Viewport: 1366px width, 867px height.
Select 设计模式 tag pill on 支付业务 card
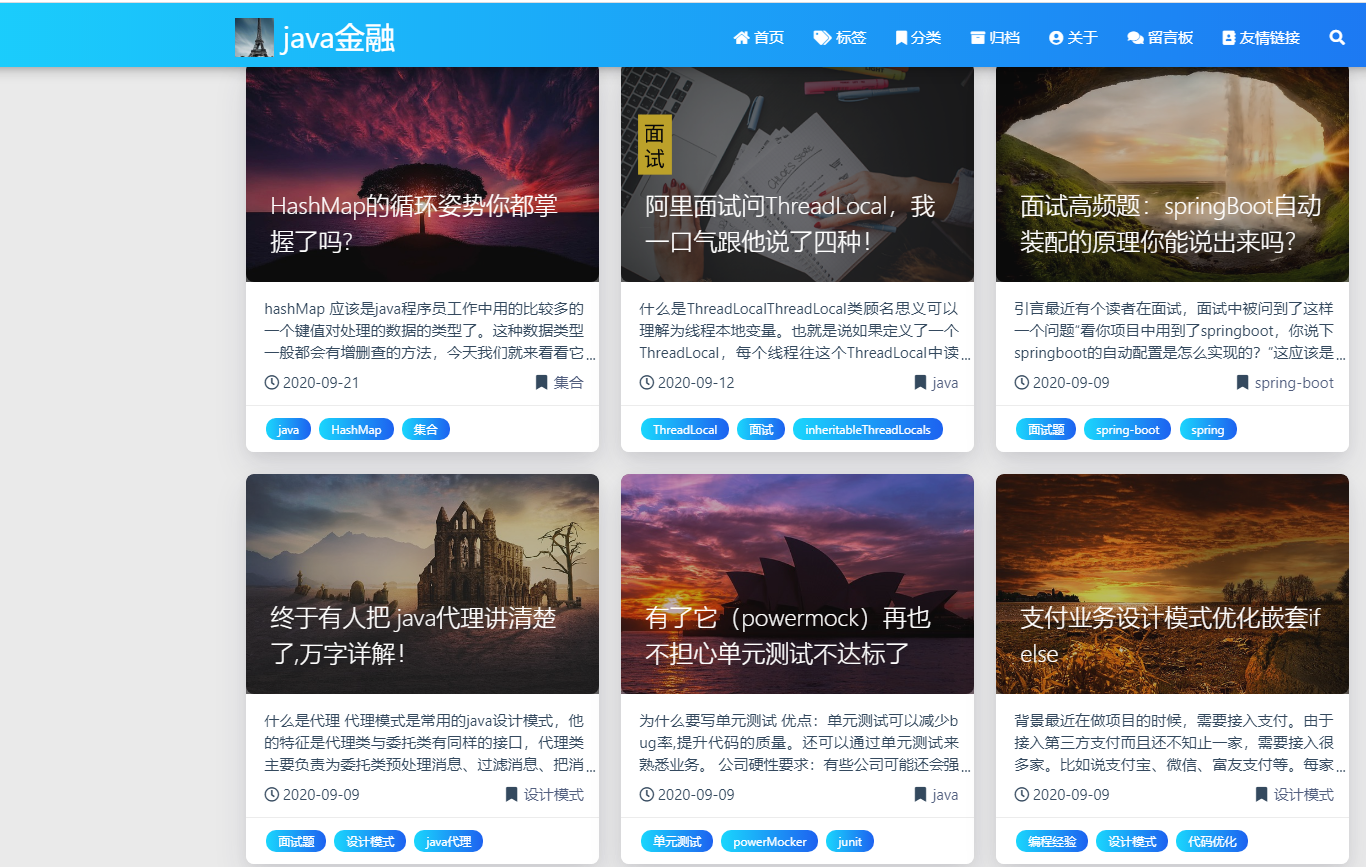point(1132,841)
